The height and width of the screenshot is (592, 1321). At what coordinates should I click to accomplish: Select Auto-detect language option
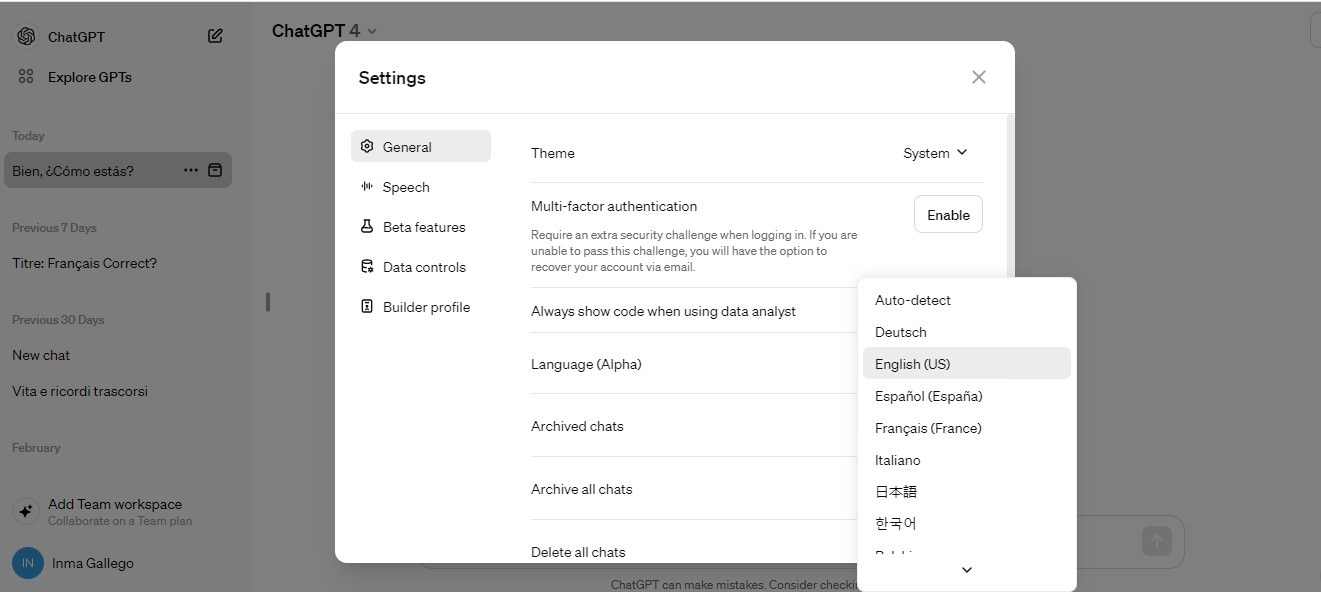[x=967, y=300]
